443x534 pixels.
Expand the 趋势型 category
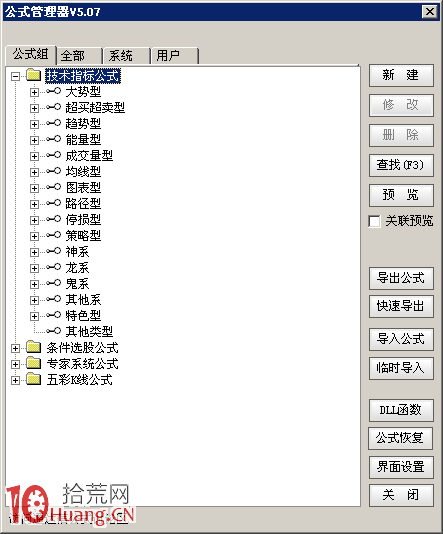coord(34,124)
